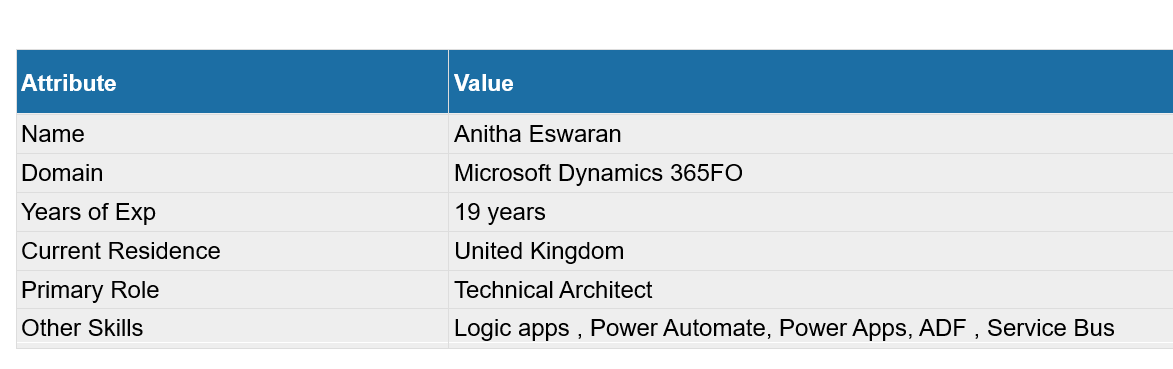This screenshot has height=369, width=1173.
Task: Select the Other Skills cell
Action: 233,329
